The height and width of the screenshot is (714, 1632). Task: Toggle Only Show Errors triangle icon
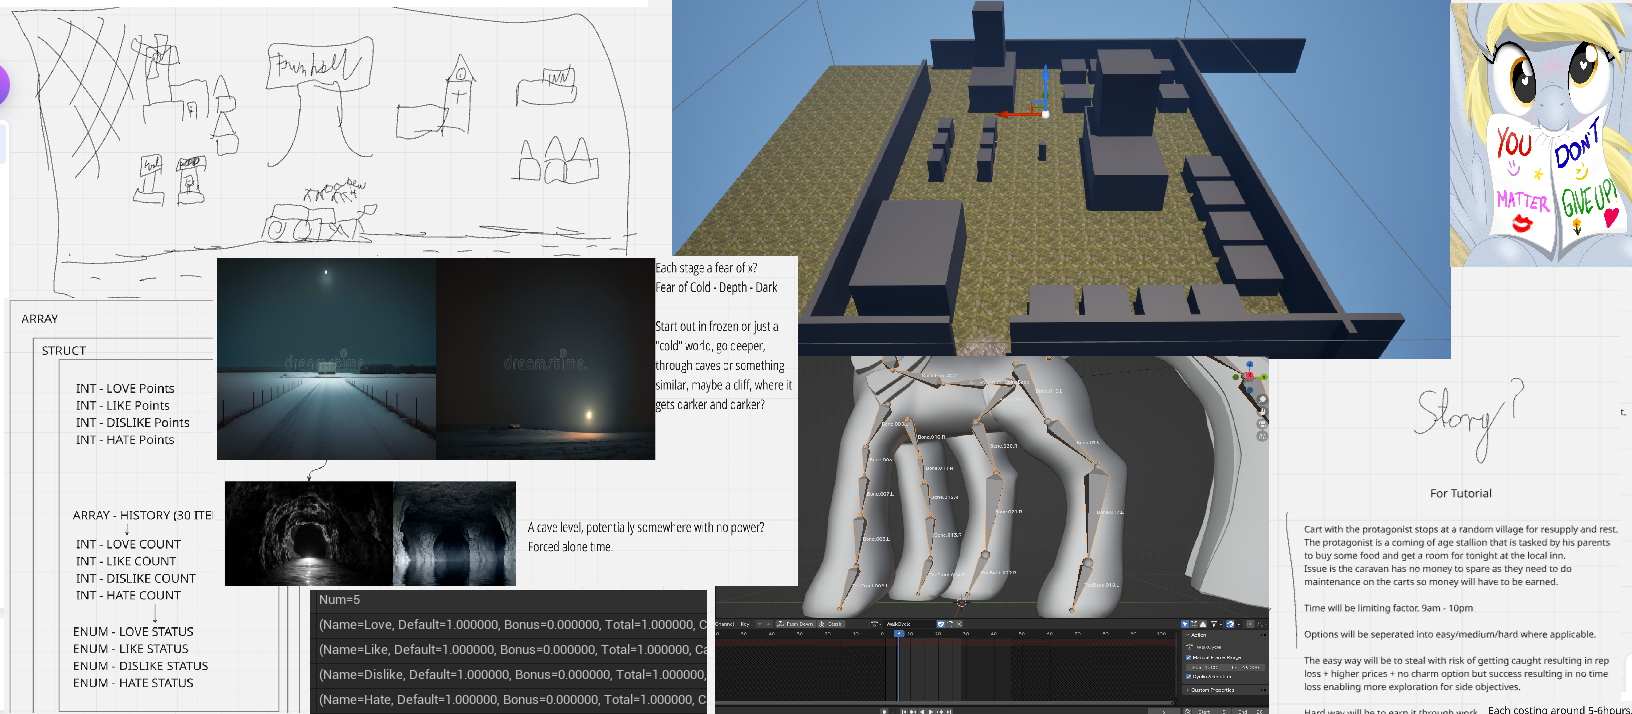[1203, 624]
